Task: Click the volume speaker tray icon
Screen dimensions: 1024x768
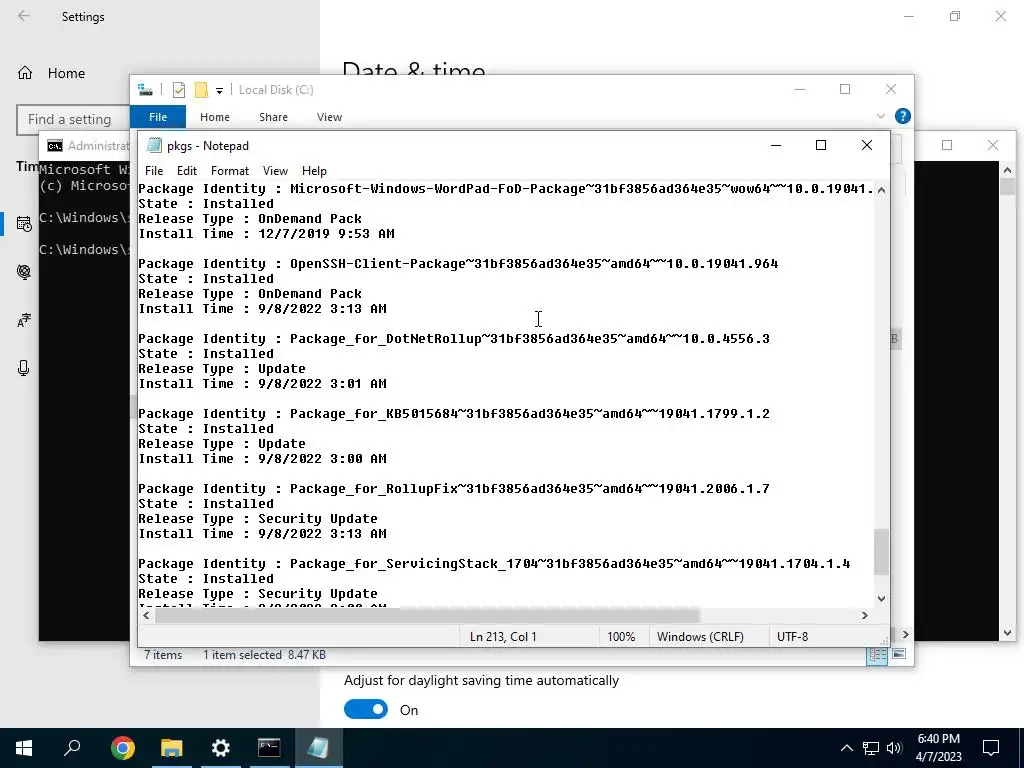Action: [894, 748]
